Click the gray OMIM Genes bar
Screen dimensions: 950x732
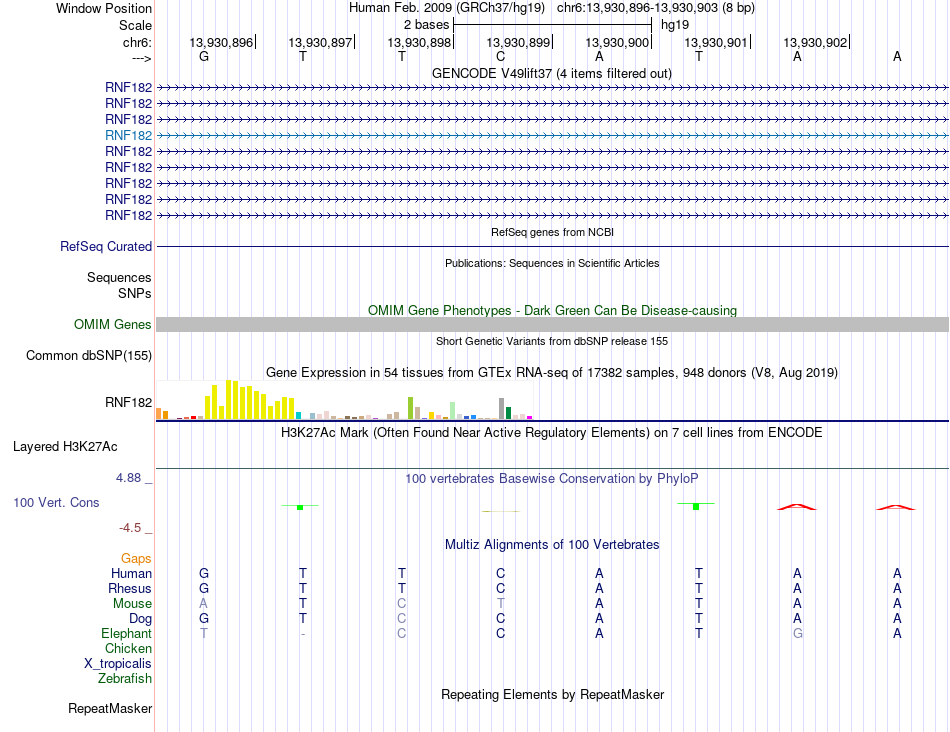552,324
